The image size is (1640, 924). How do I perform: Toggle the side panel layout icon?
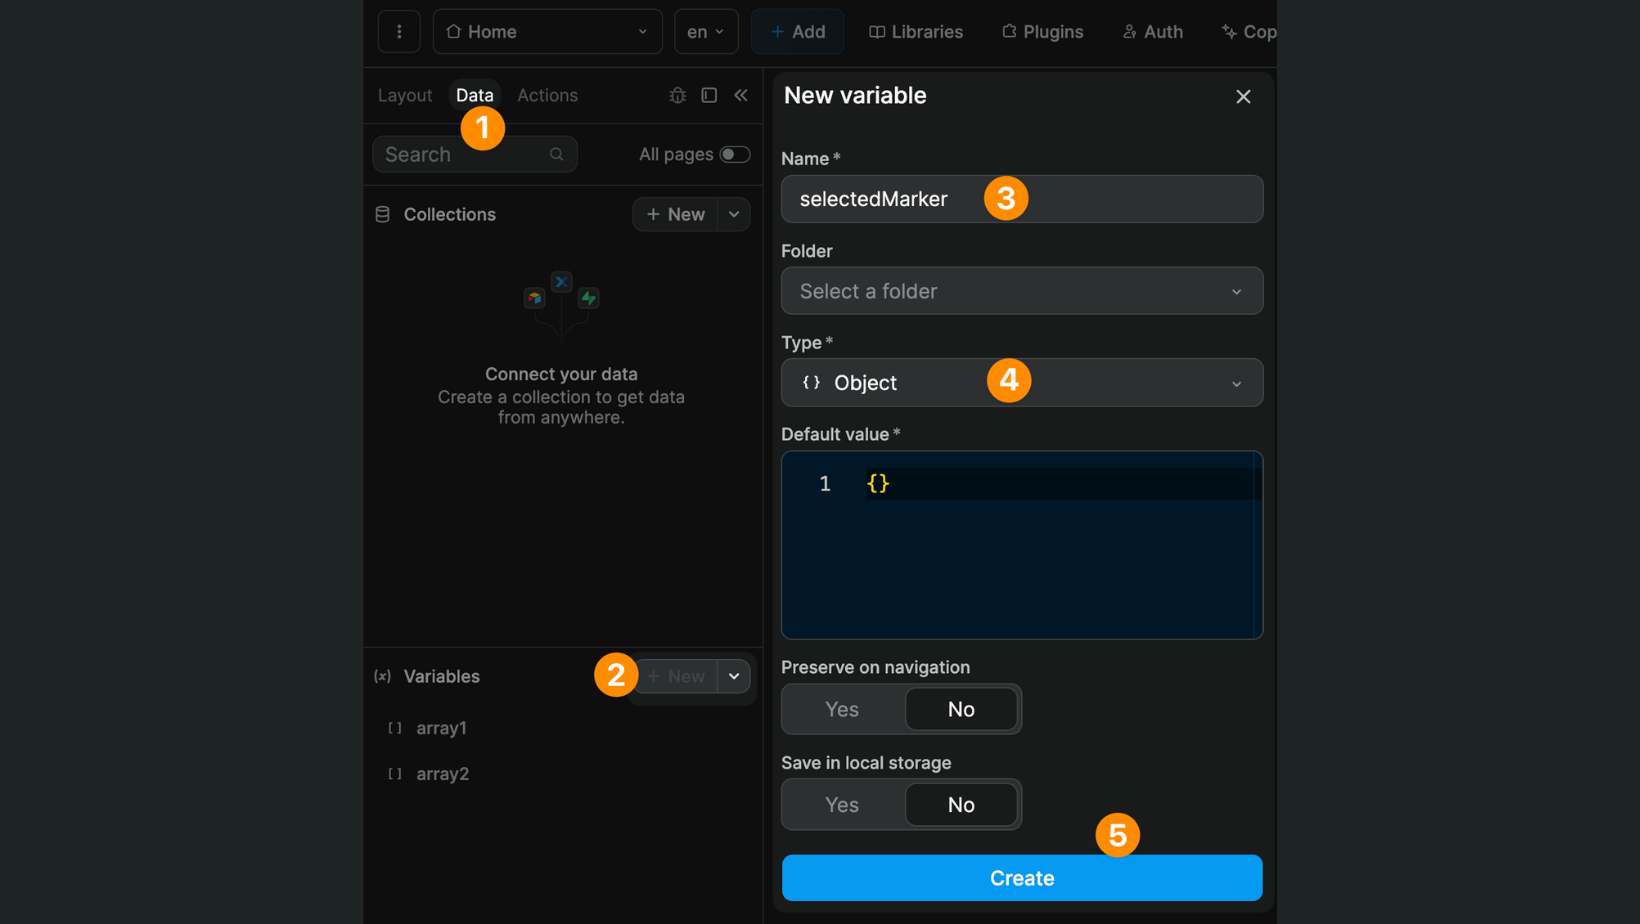point(709,95)
